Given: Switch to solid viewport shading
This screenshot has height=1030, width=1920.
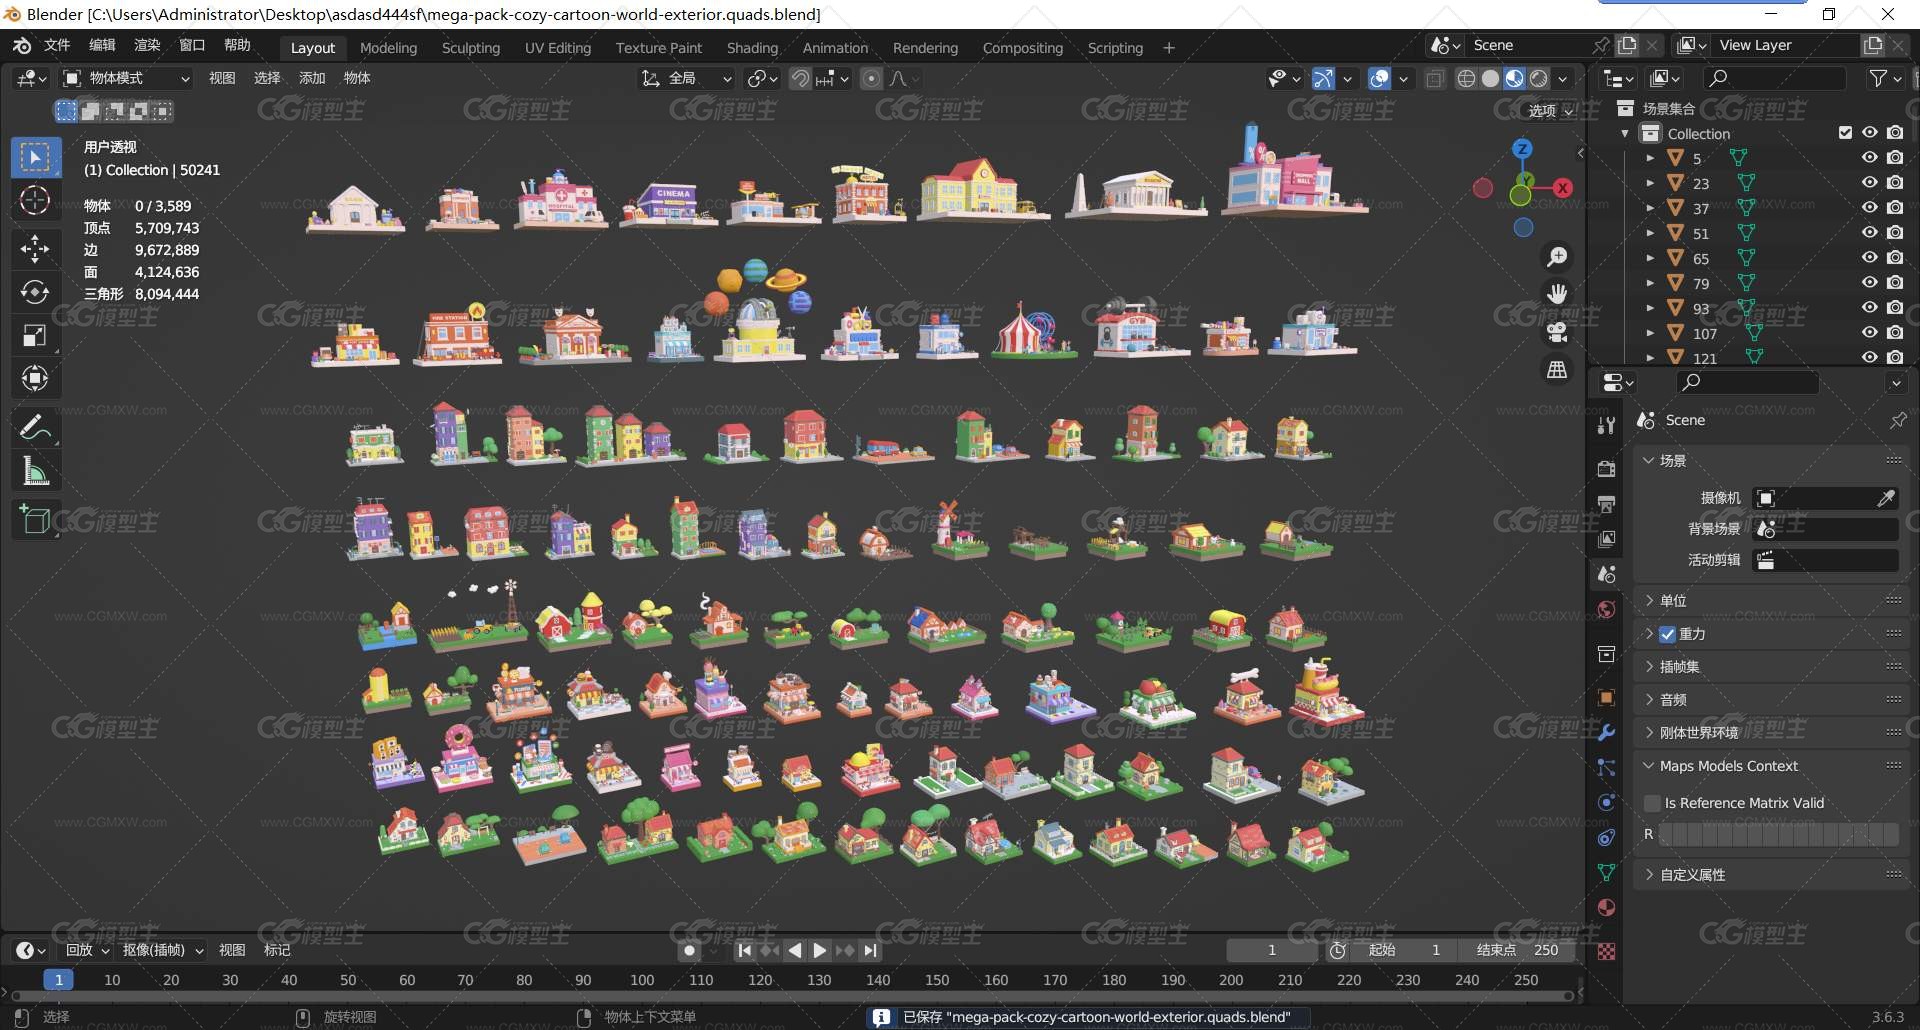Looking at the screenshot, I should (x=1490, y=78).
